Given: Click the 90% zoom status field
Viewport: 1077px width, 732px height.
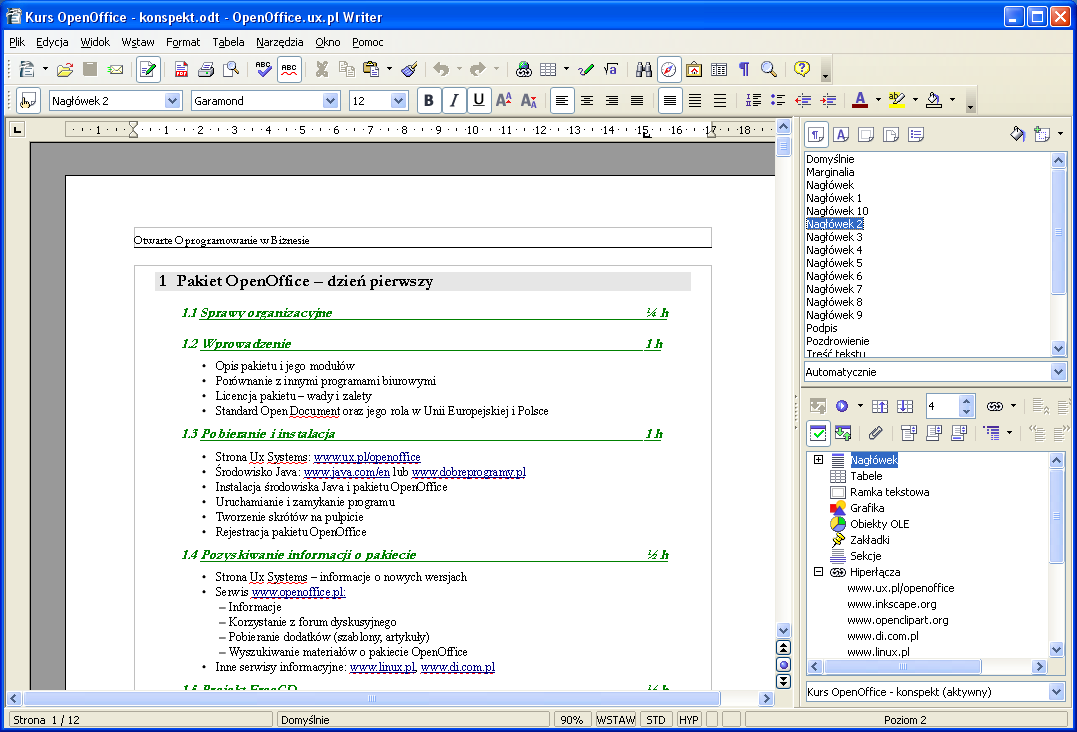Looking at the screenshot, I should tap(571, 720).
